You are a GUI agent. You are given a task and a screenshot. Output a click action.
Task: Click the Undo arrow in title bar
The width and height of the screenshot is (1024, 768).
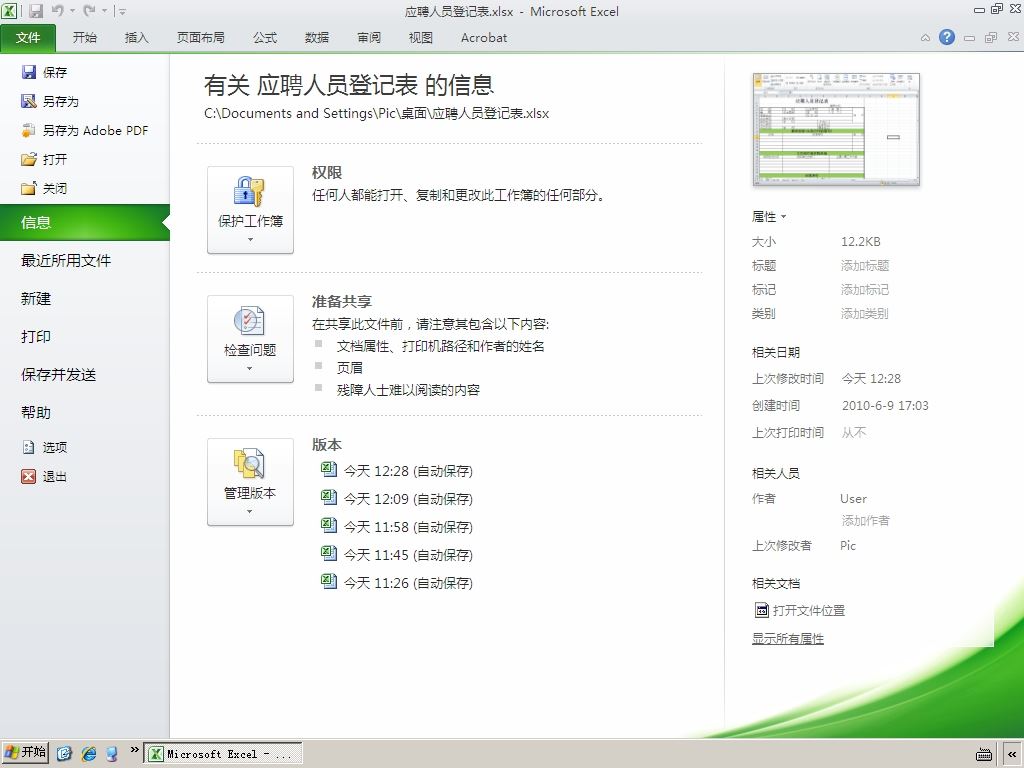(57, 11)
